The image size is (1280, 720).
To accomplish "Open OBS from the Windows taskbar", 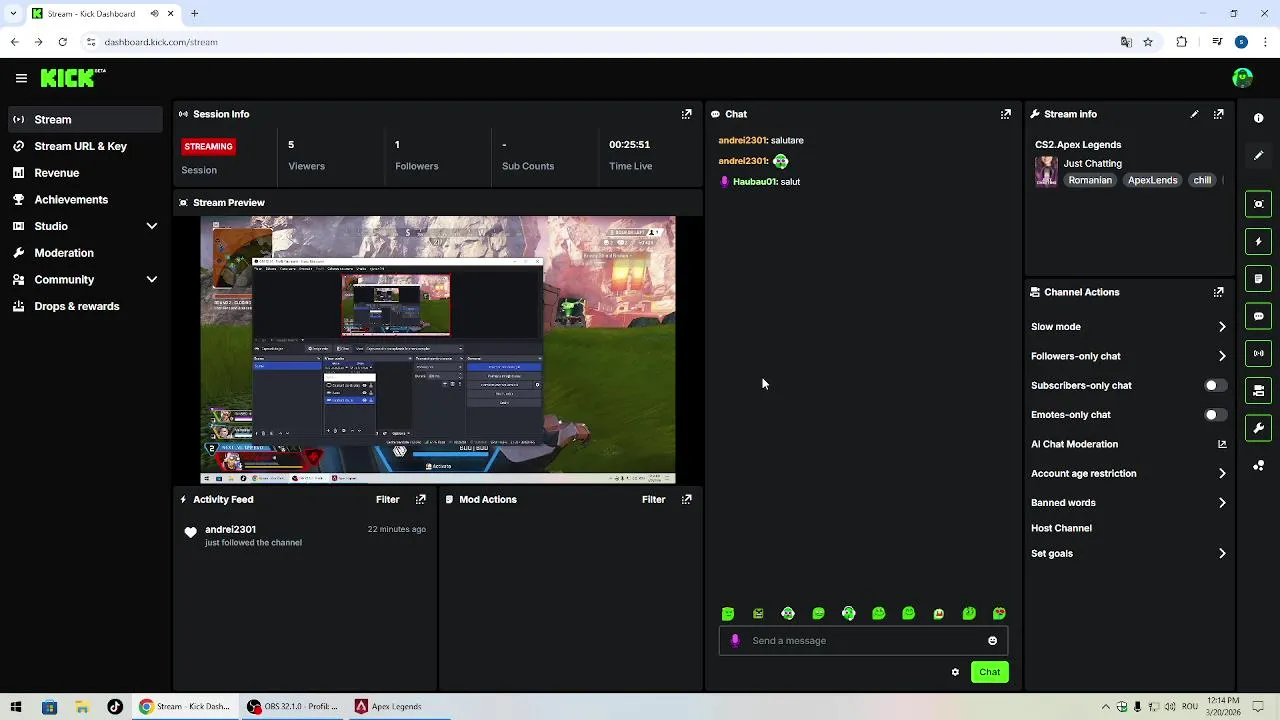I will 293,706.
